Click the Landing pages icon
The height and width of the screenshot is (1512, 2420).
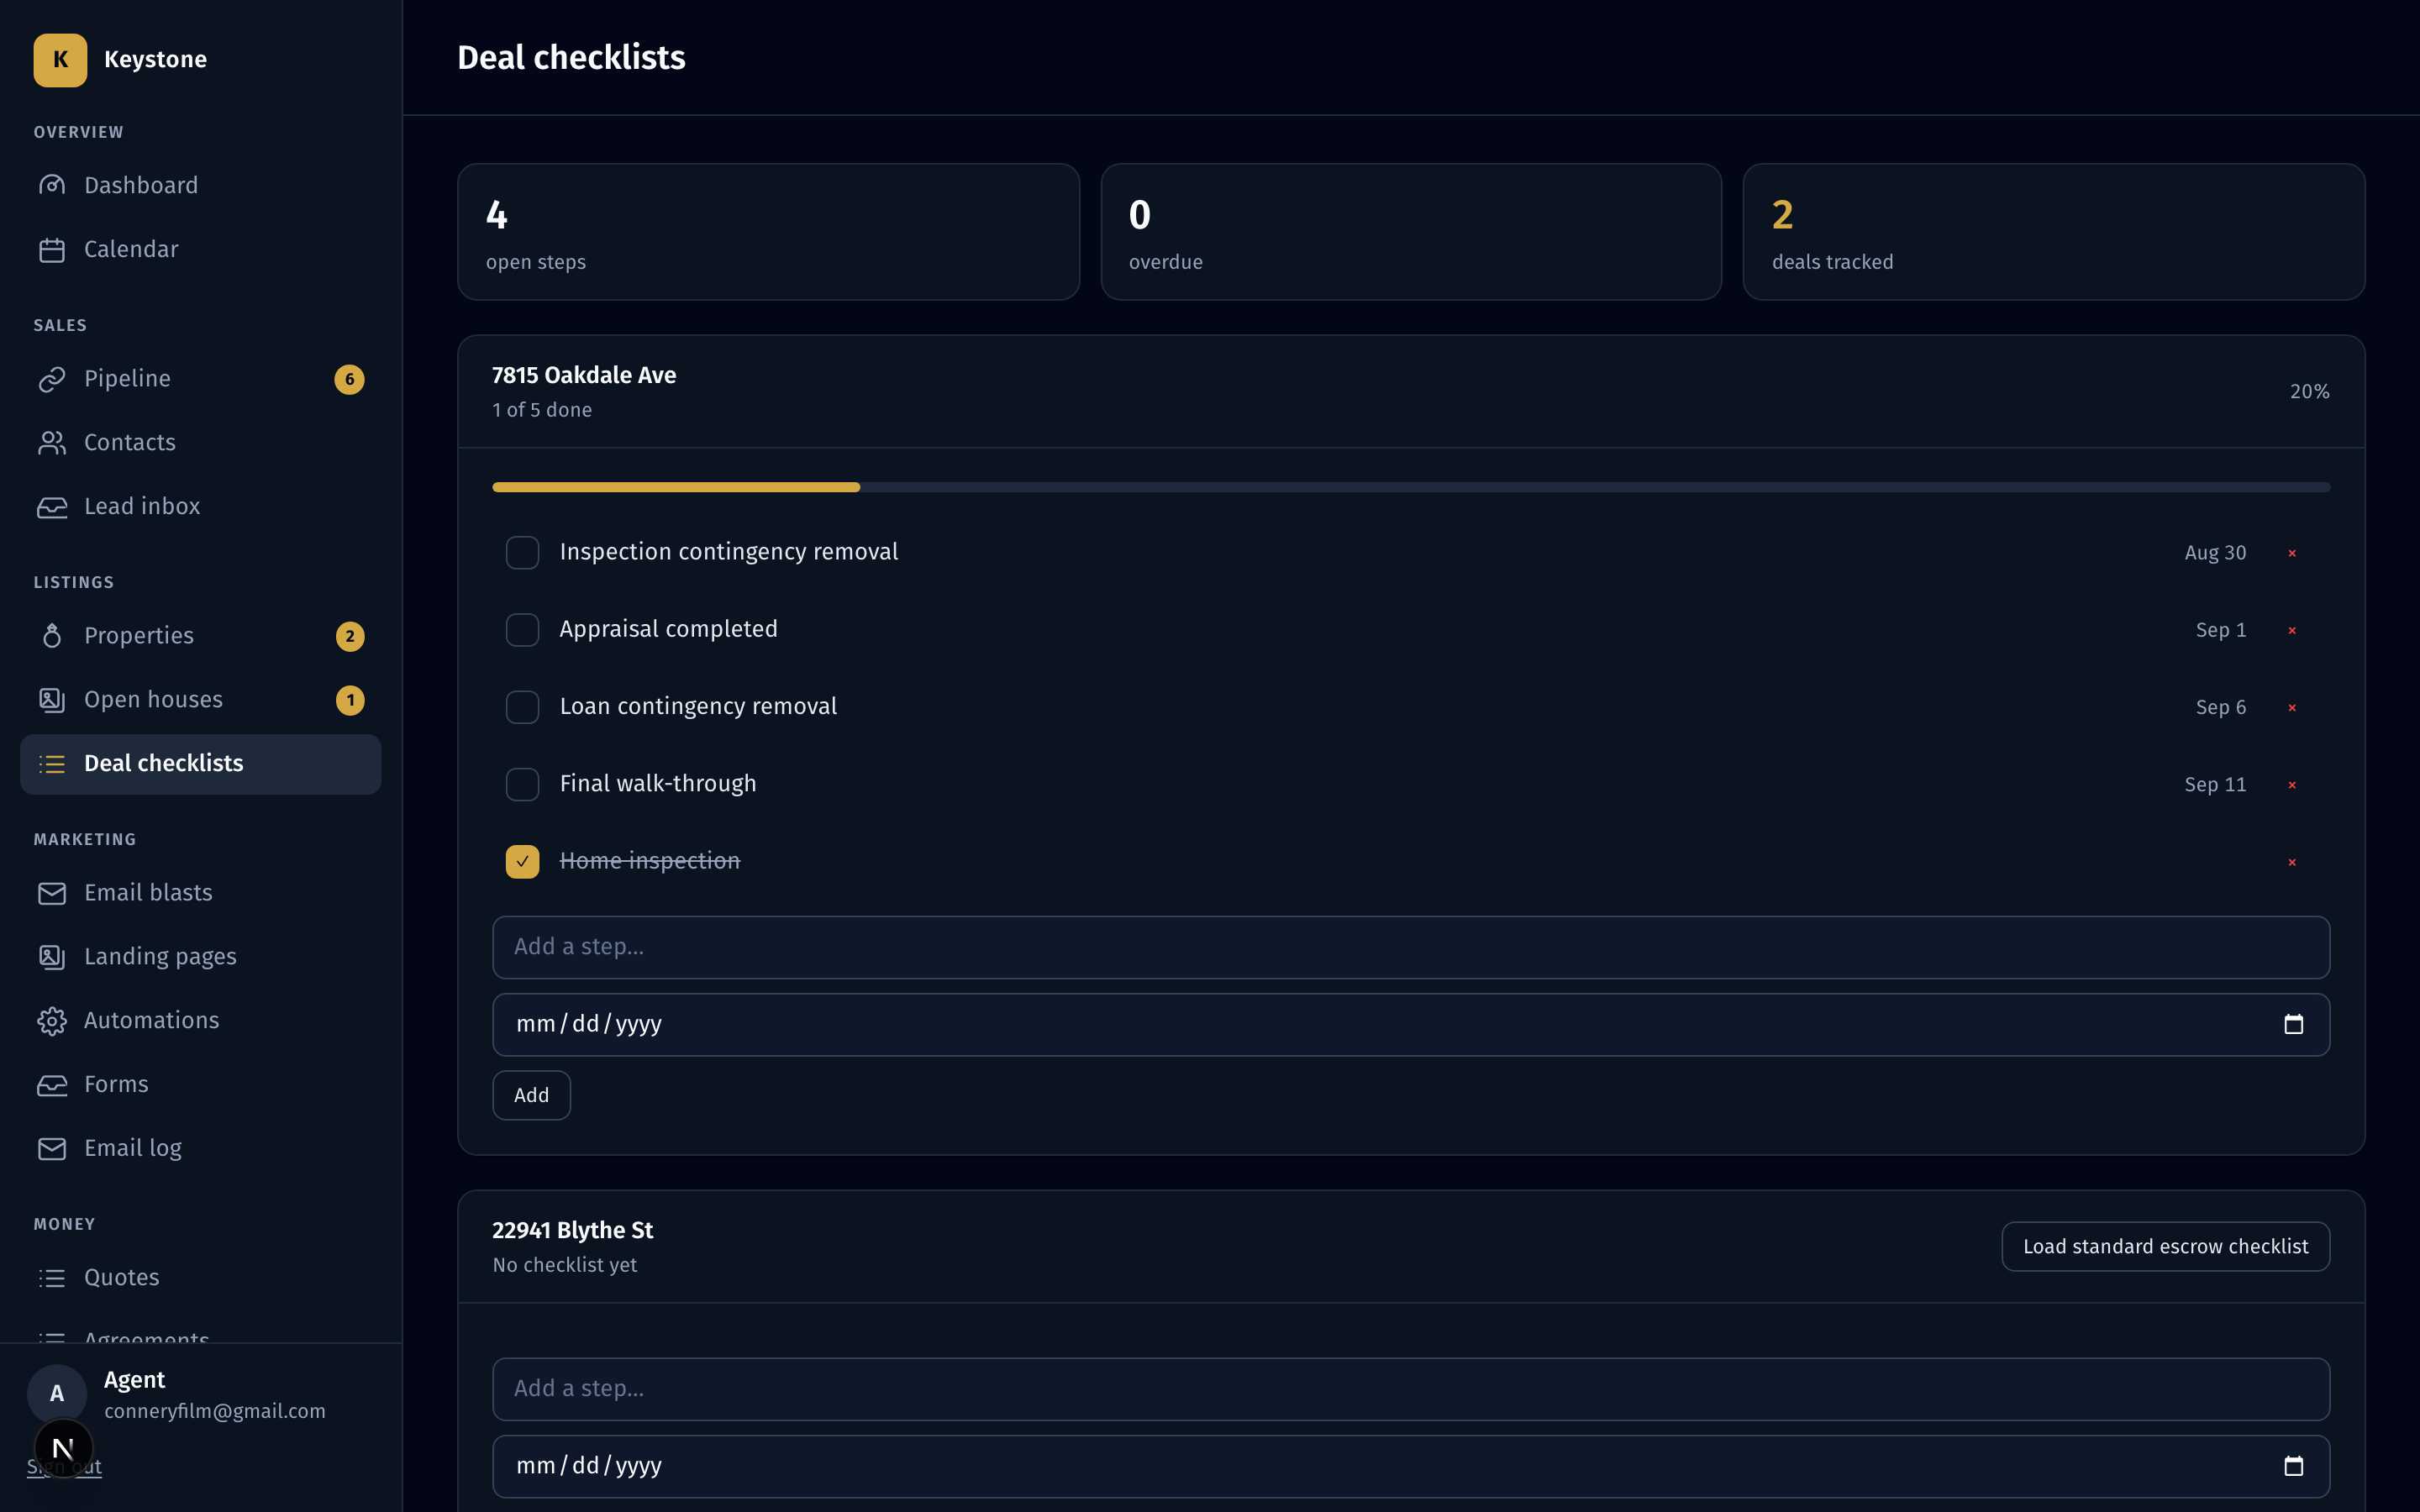point(52,957)
